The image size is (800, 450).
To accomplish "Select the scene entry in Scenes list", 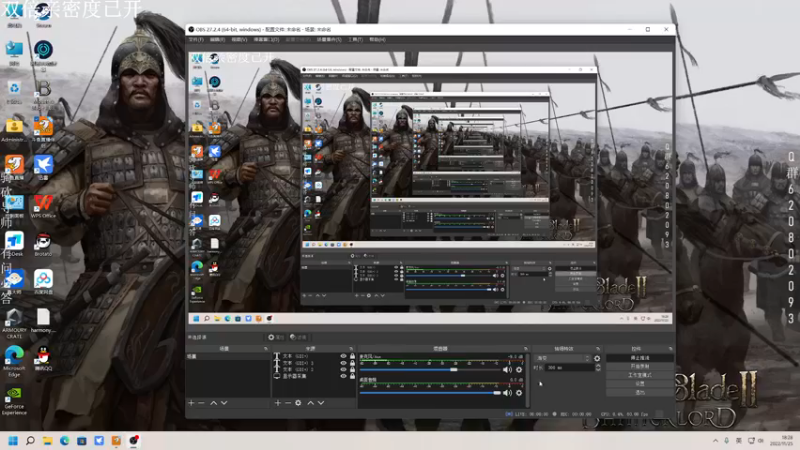I will pyautogui.click(x=228, y=356).
